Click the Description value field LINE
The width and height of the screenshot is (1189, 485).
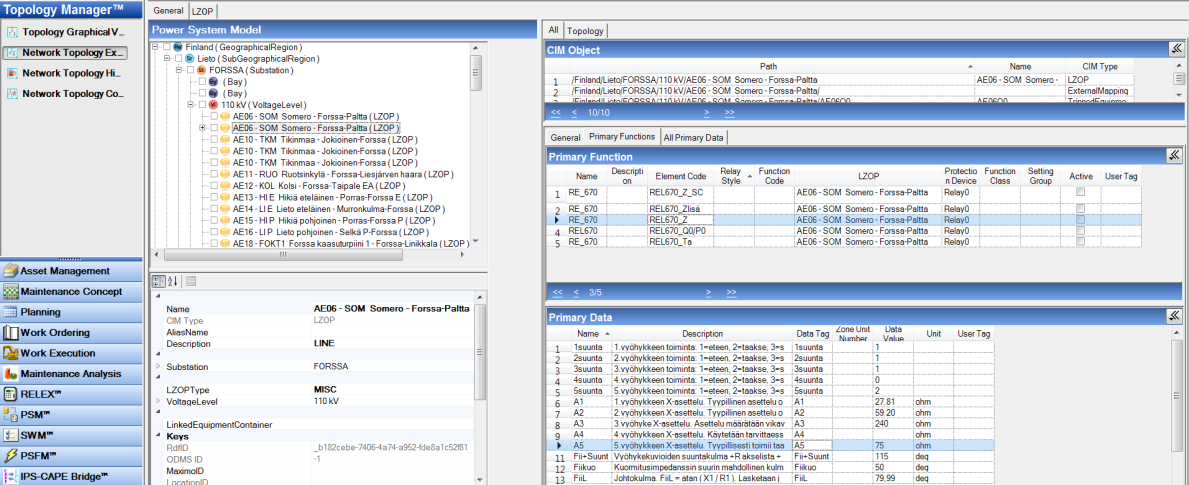(391, 344)
